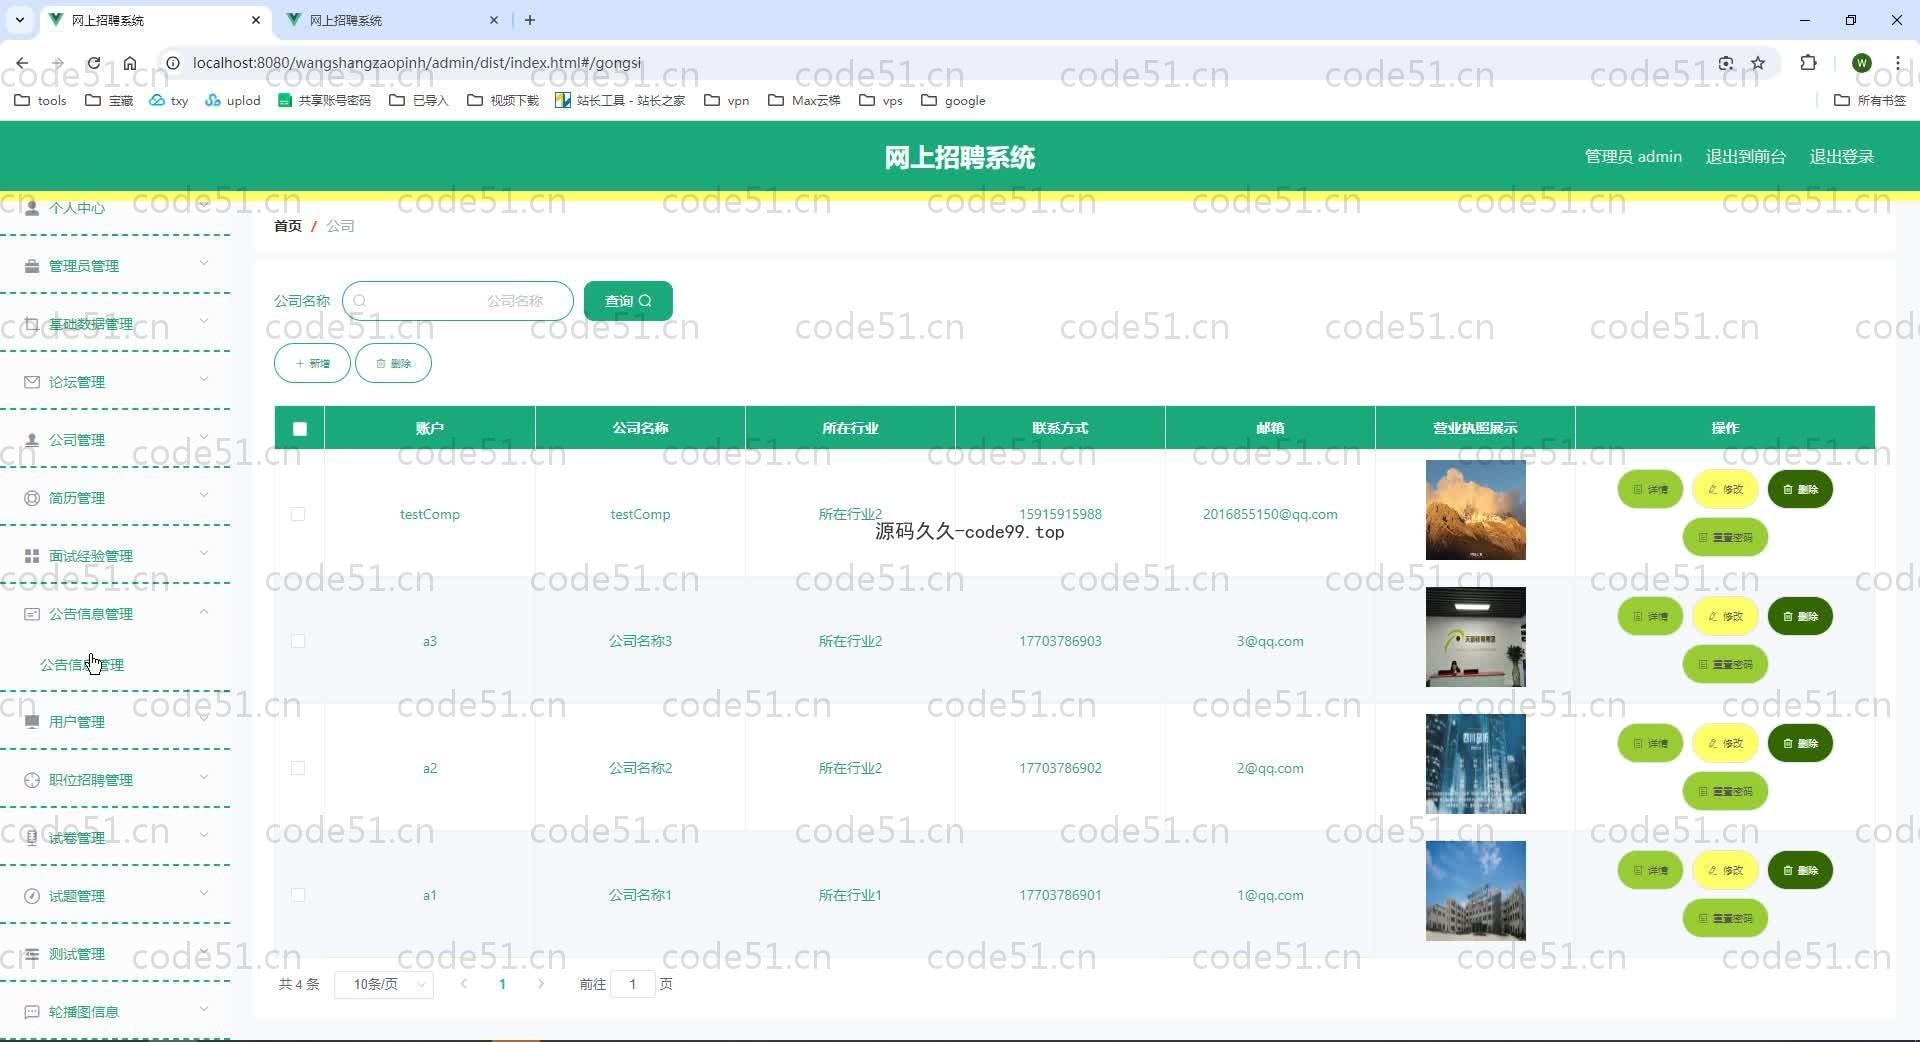
Task: Click the batch 删除 button above table
Action: (393, 363)
